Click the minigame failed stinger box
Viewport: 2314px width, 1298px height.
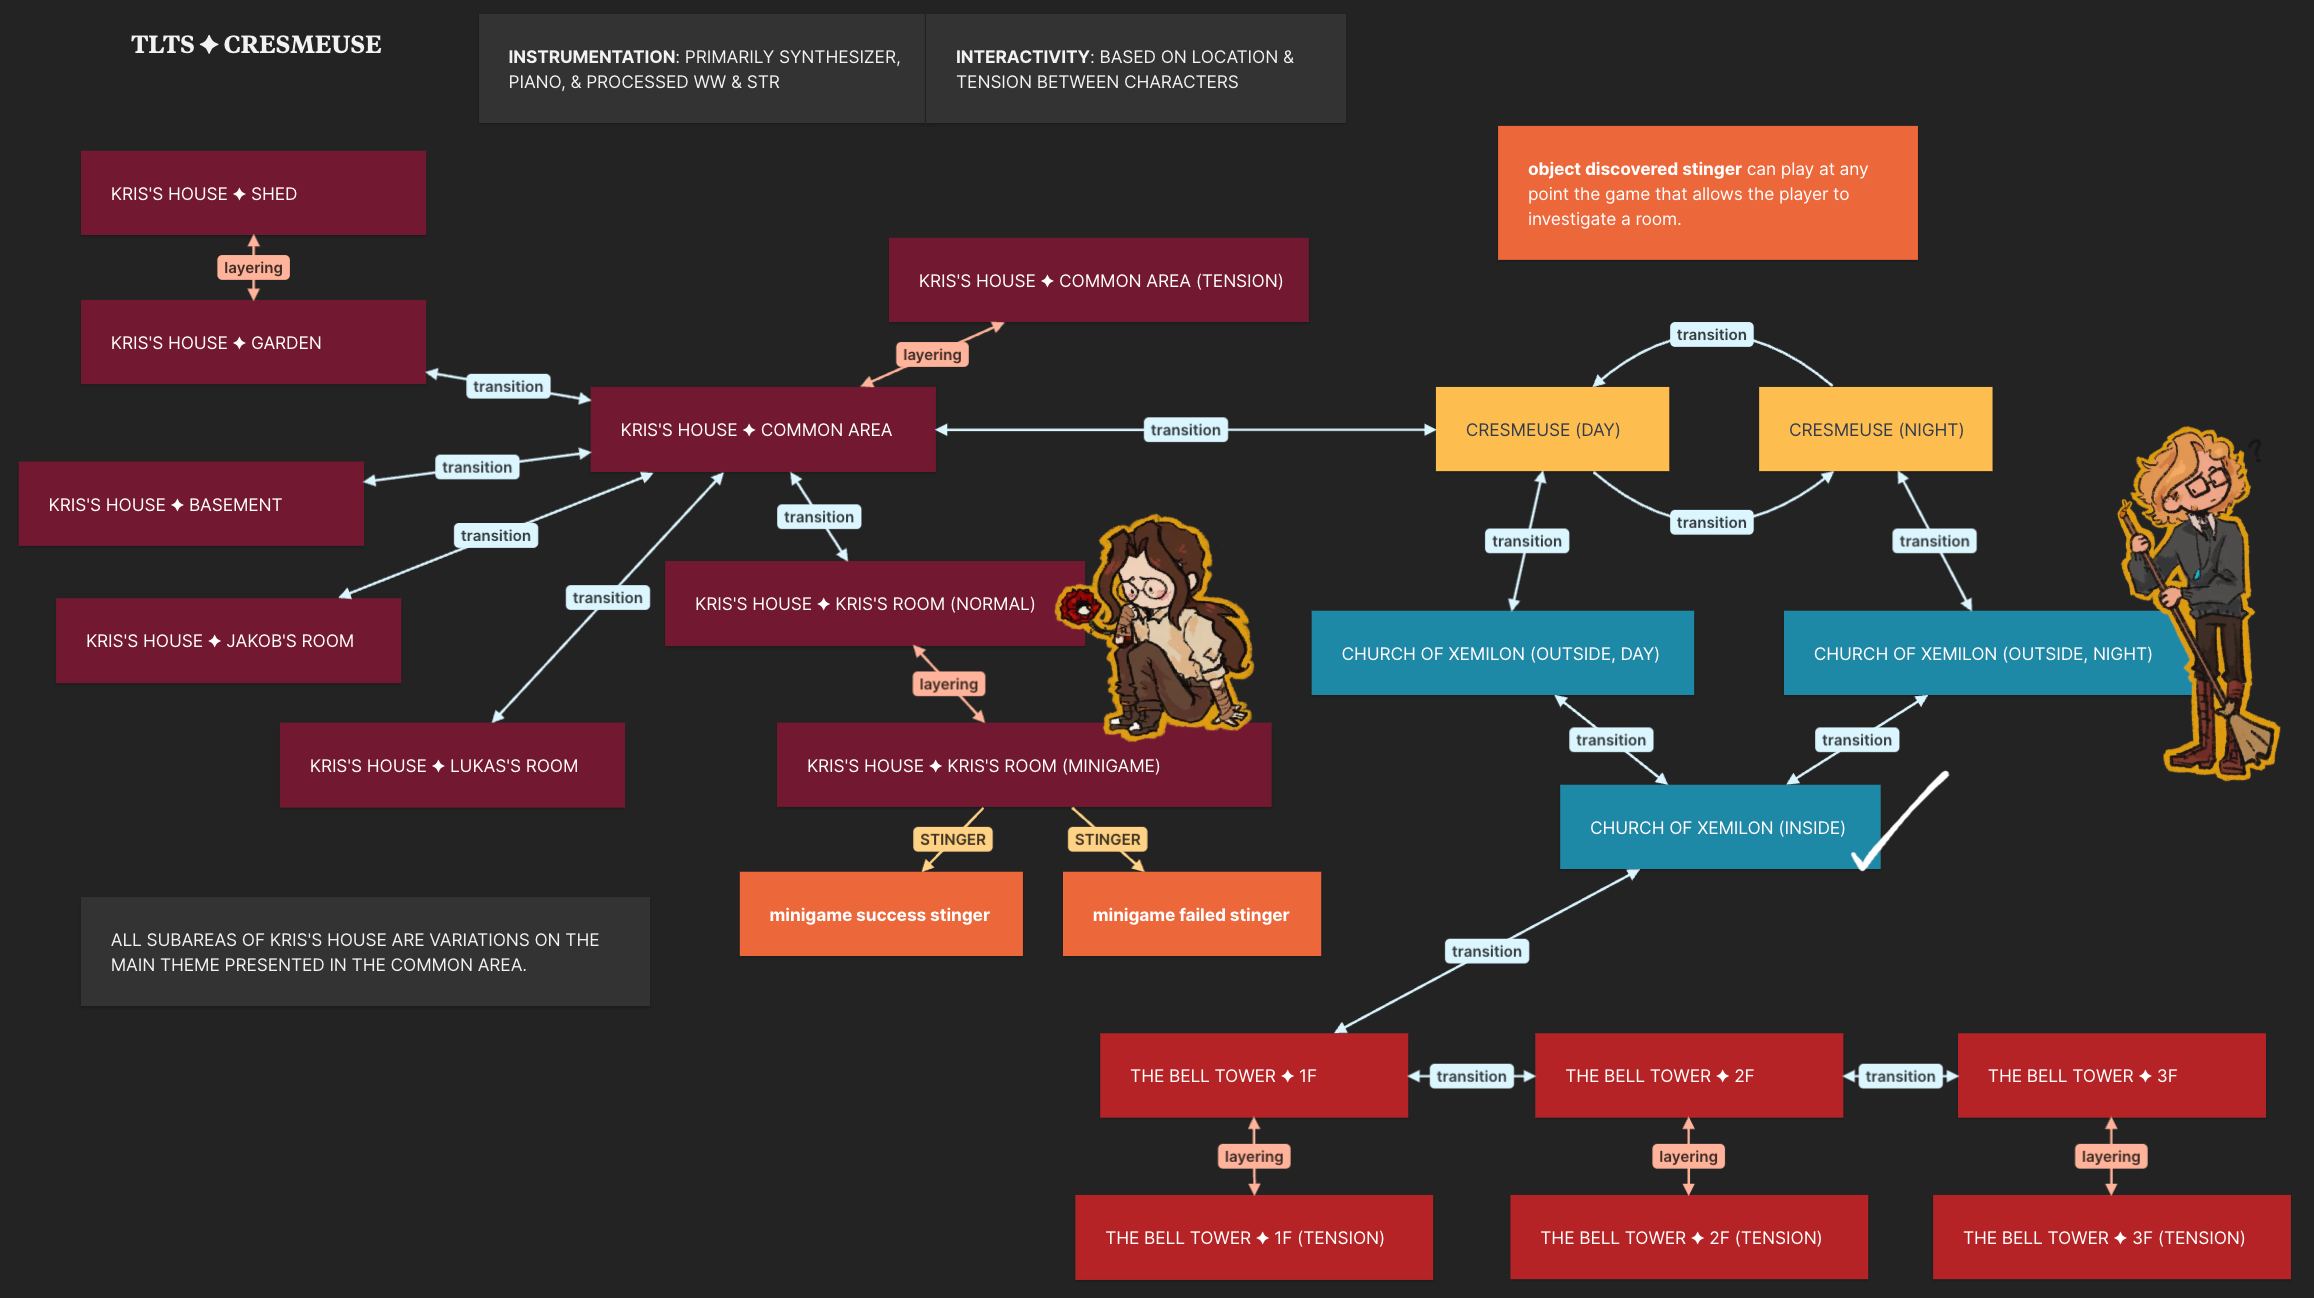pos(1191,914)
